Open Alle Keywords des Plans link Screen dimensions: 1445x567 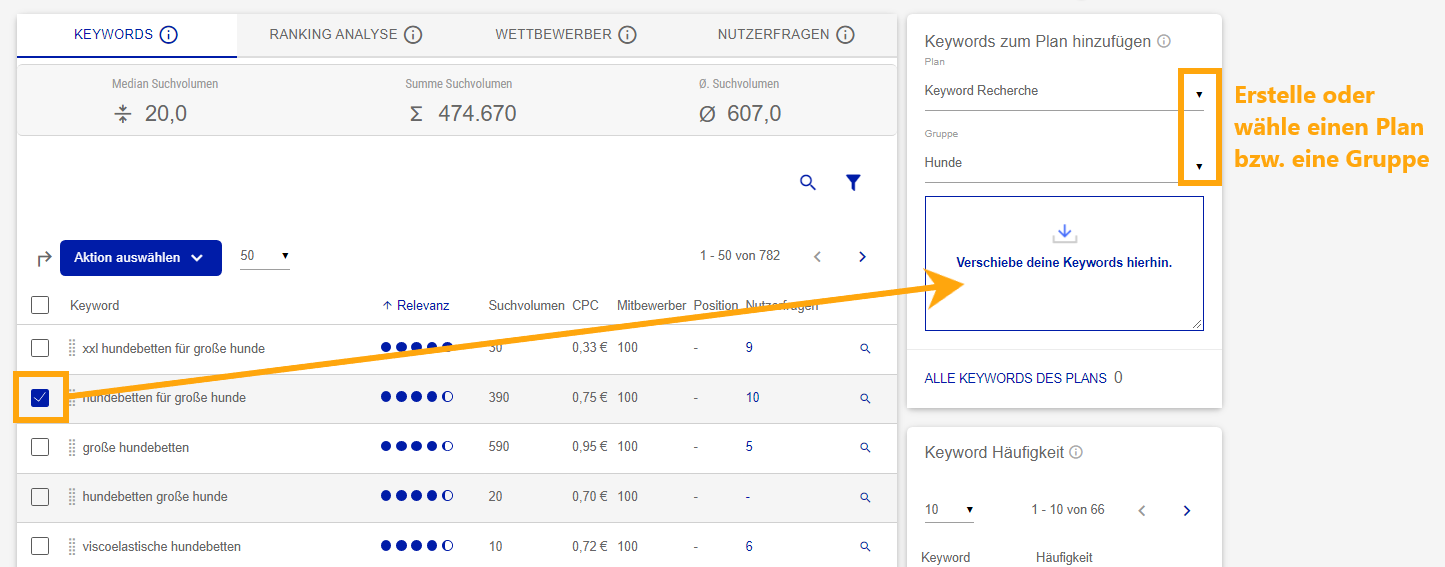point(1016,378)
